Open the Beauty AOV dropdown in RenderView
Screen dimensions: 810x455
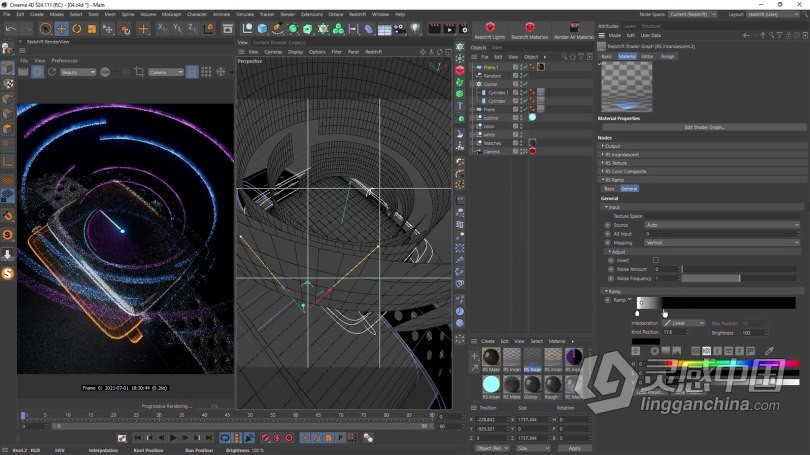click(77, 72)
